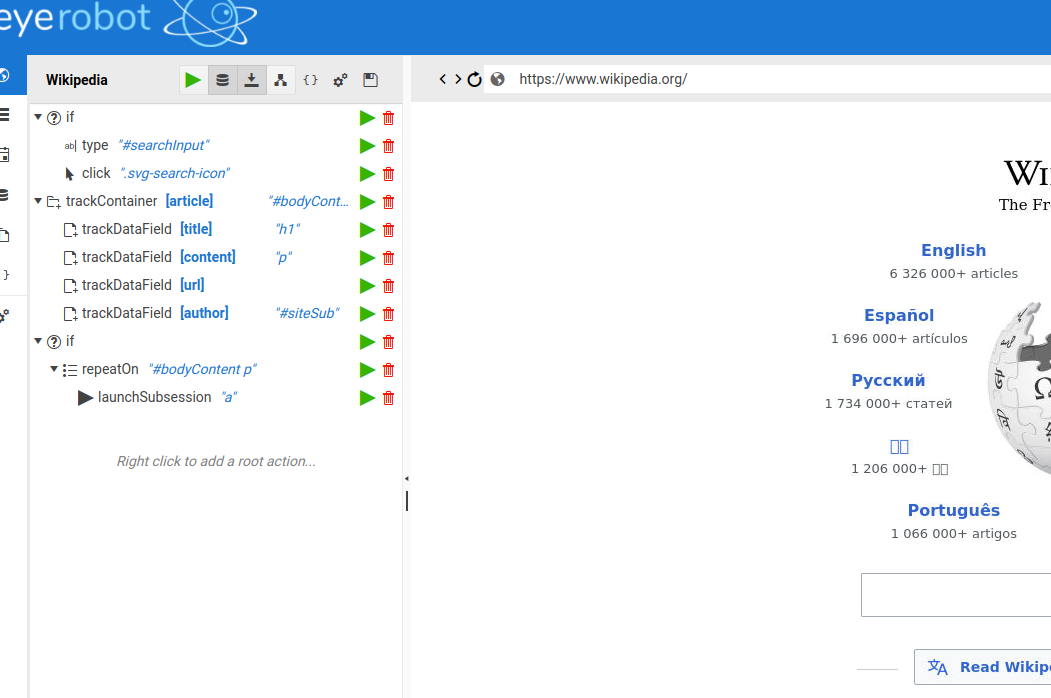Viewport: 1051px width, 698px height.
Task: Run the trackDataField [title] action
Action: coord(367,230)
